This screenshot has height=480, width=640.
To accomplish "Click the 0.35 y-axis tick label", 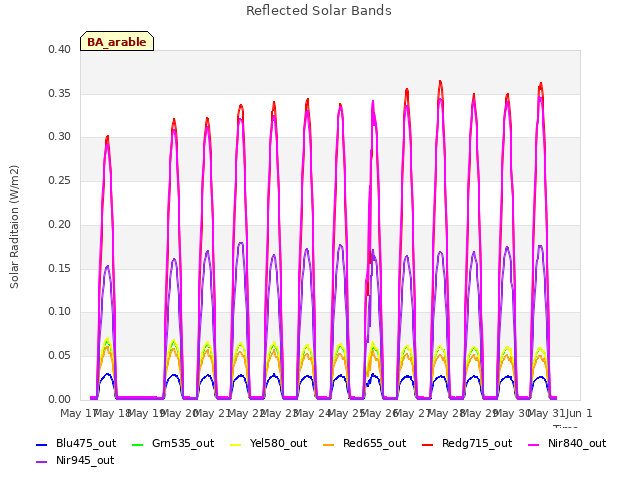I will pos(60,93).
